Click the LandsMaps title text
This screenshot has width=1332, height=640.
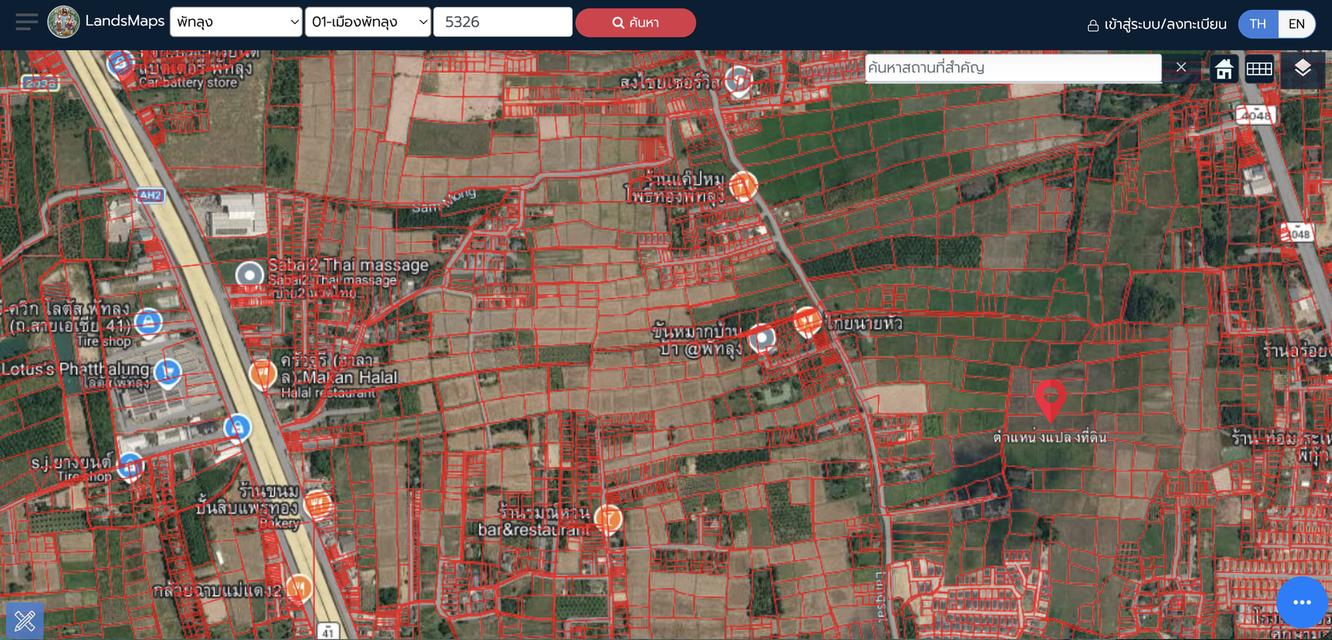tap(125, 21)
